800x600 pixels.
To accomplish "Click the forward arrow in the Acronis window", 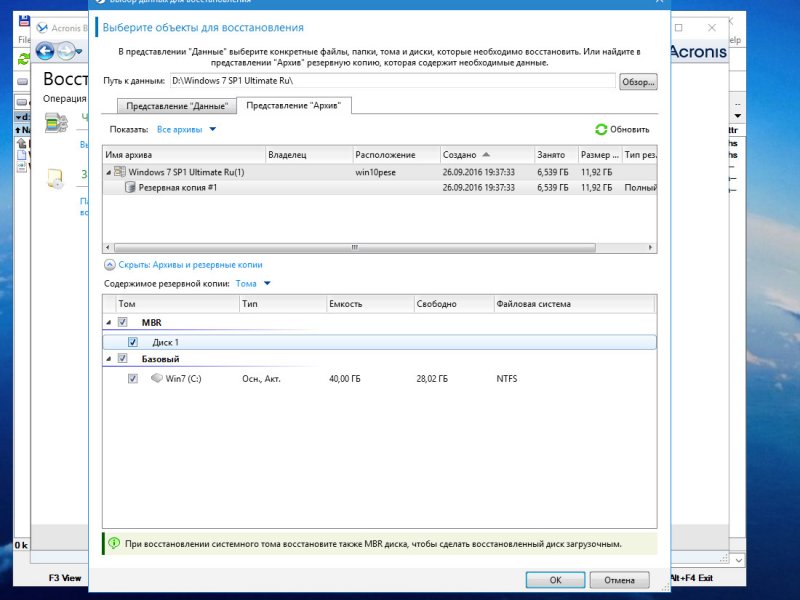I will pyautogui.click(x=66, y=51).
